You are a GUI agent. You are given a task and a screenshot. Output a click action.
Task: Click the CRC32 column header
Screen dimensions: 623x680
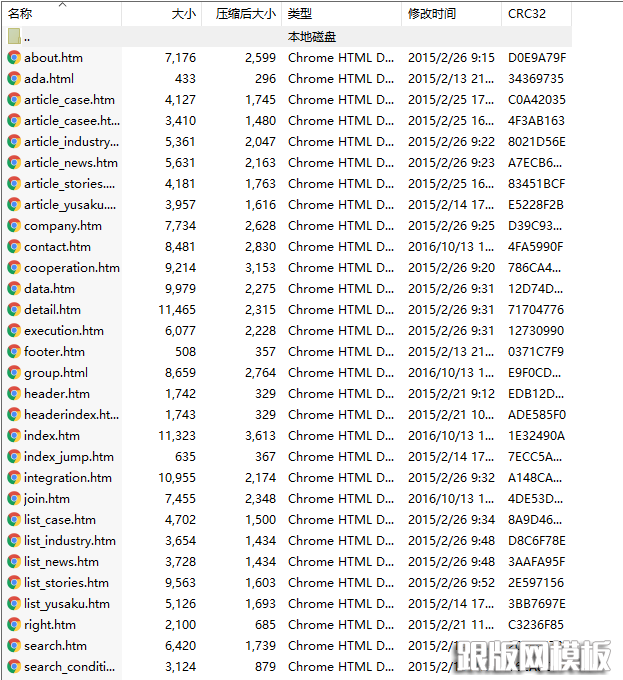click(x=529, y=14)
